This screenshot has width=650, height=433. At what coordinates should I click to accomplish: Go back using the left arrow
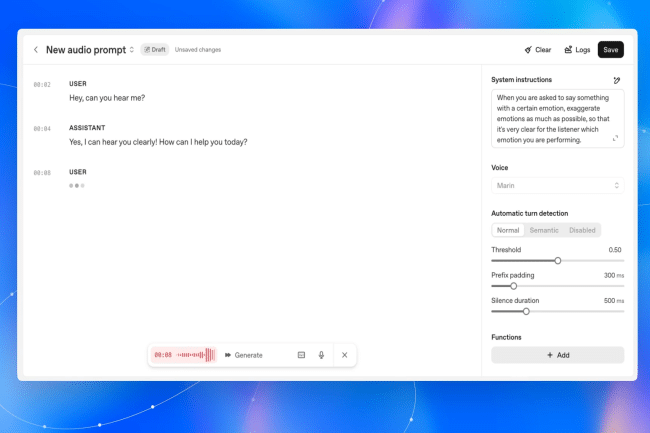[x=36, y=50]
